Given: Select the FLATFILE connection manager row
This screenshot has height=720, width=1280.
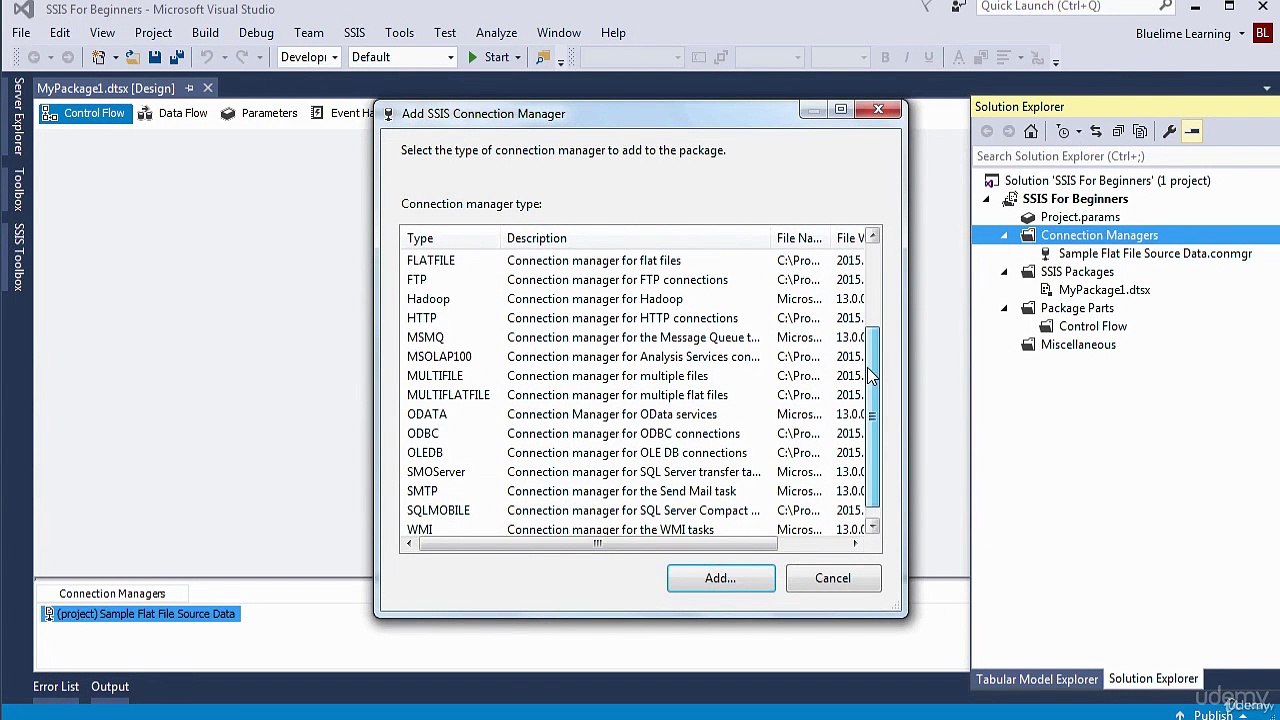Looking at the screenshot, I should point(633,260).
